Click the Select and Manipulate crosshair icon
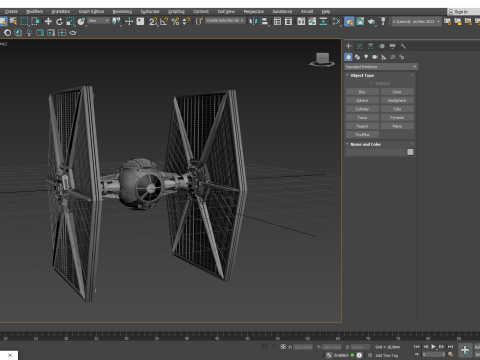The height and width of the screenshot is (360, 480). [x=129, y=22]
